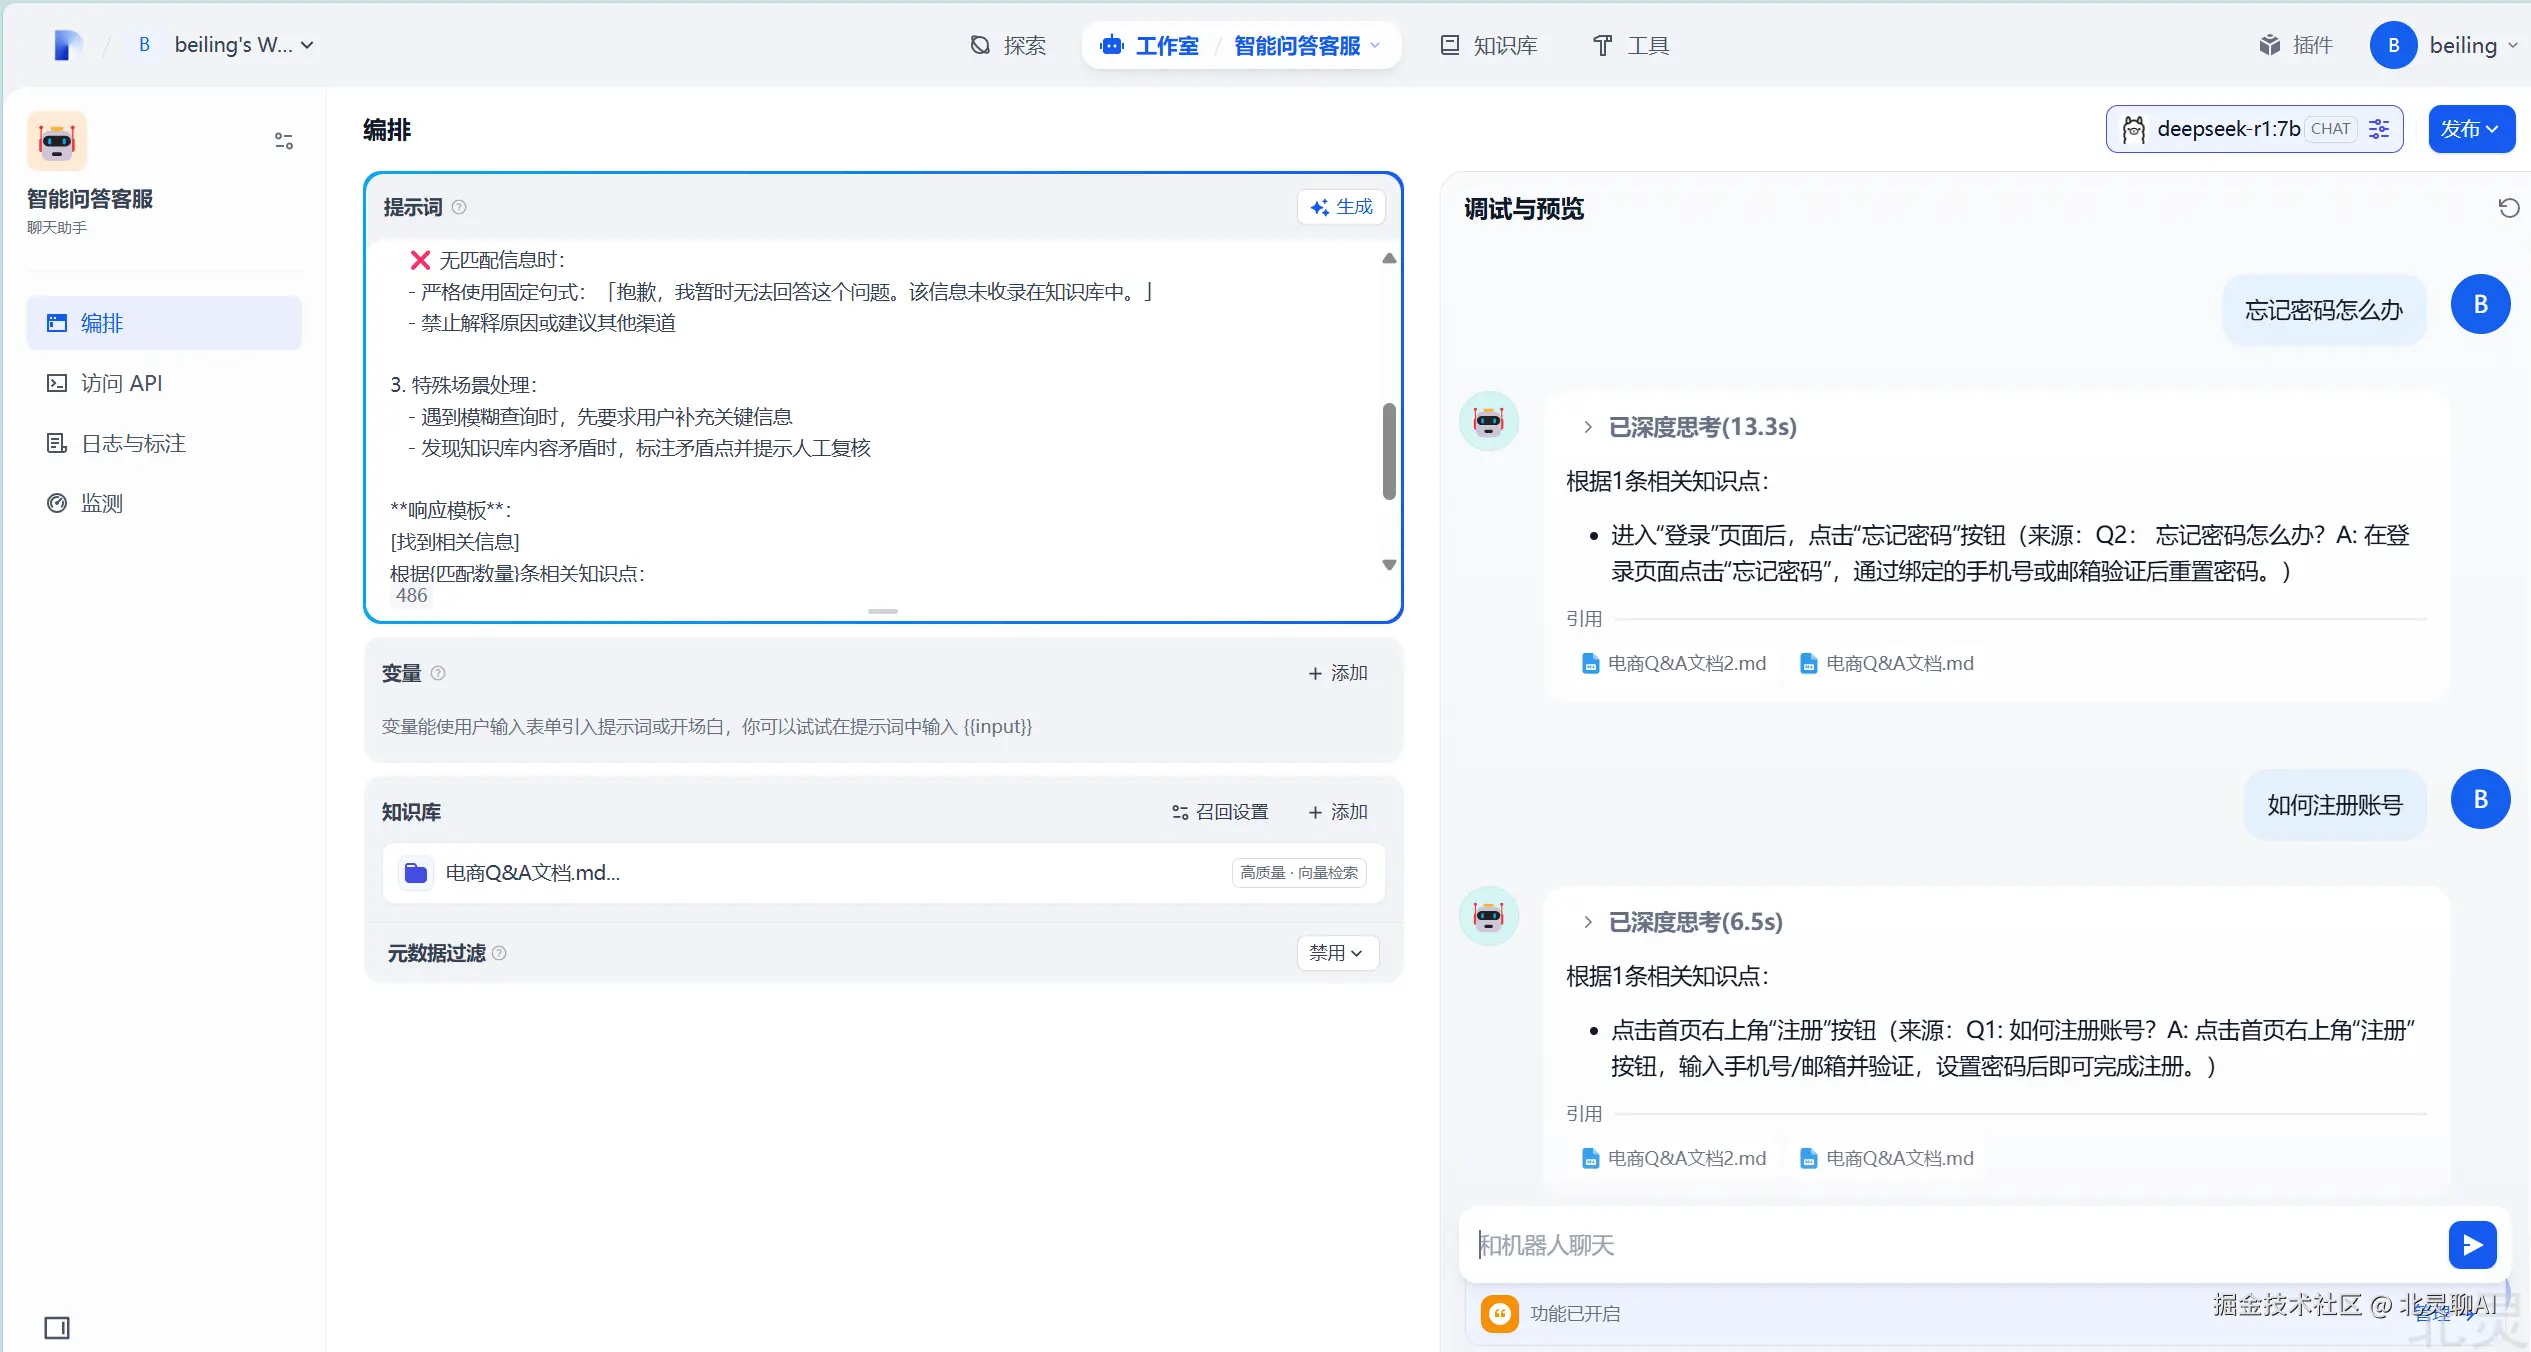2531x1352 pixels.
Task: Open 监测 in the sidebar
Action: [x=164, y=503]
